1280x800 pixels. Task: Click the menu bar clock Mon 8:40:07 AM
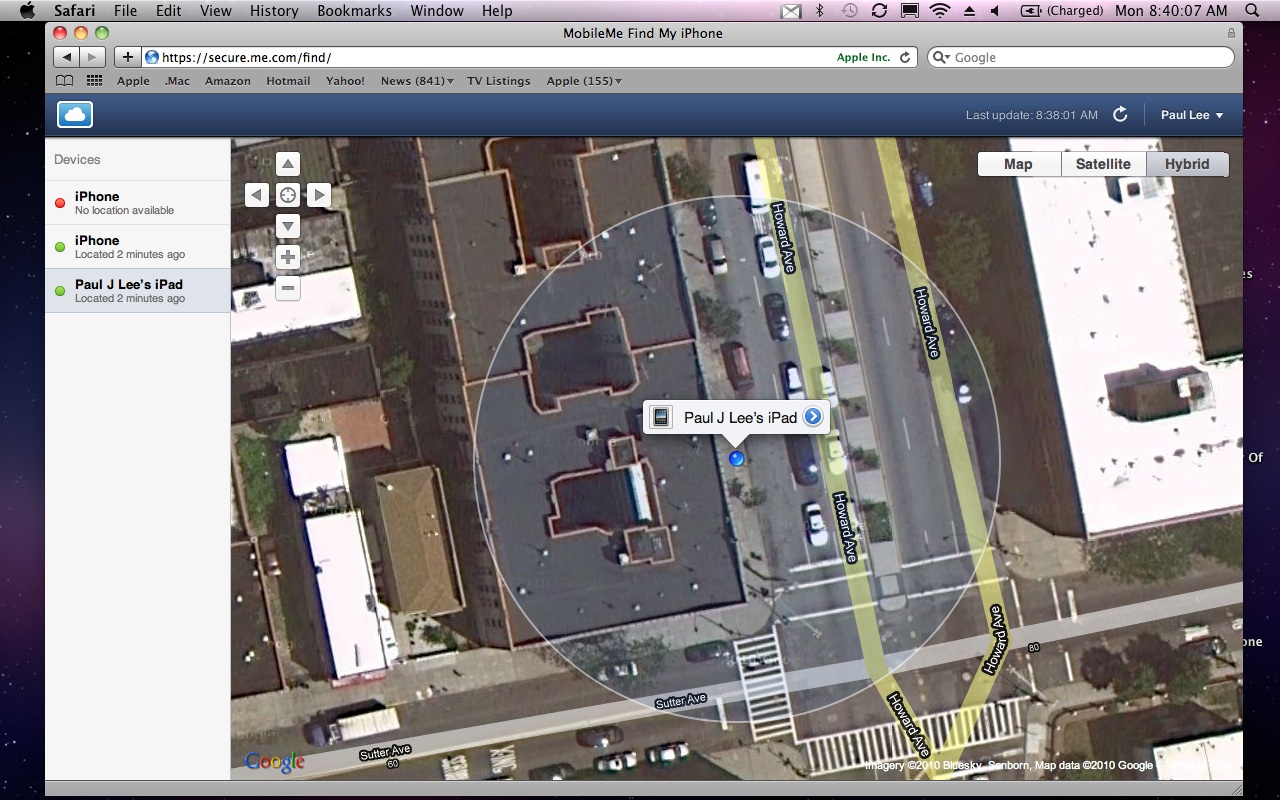pos(1171,10)
